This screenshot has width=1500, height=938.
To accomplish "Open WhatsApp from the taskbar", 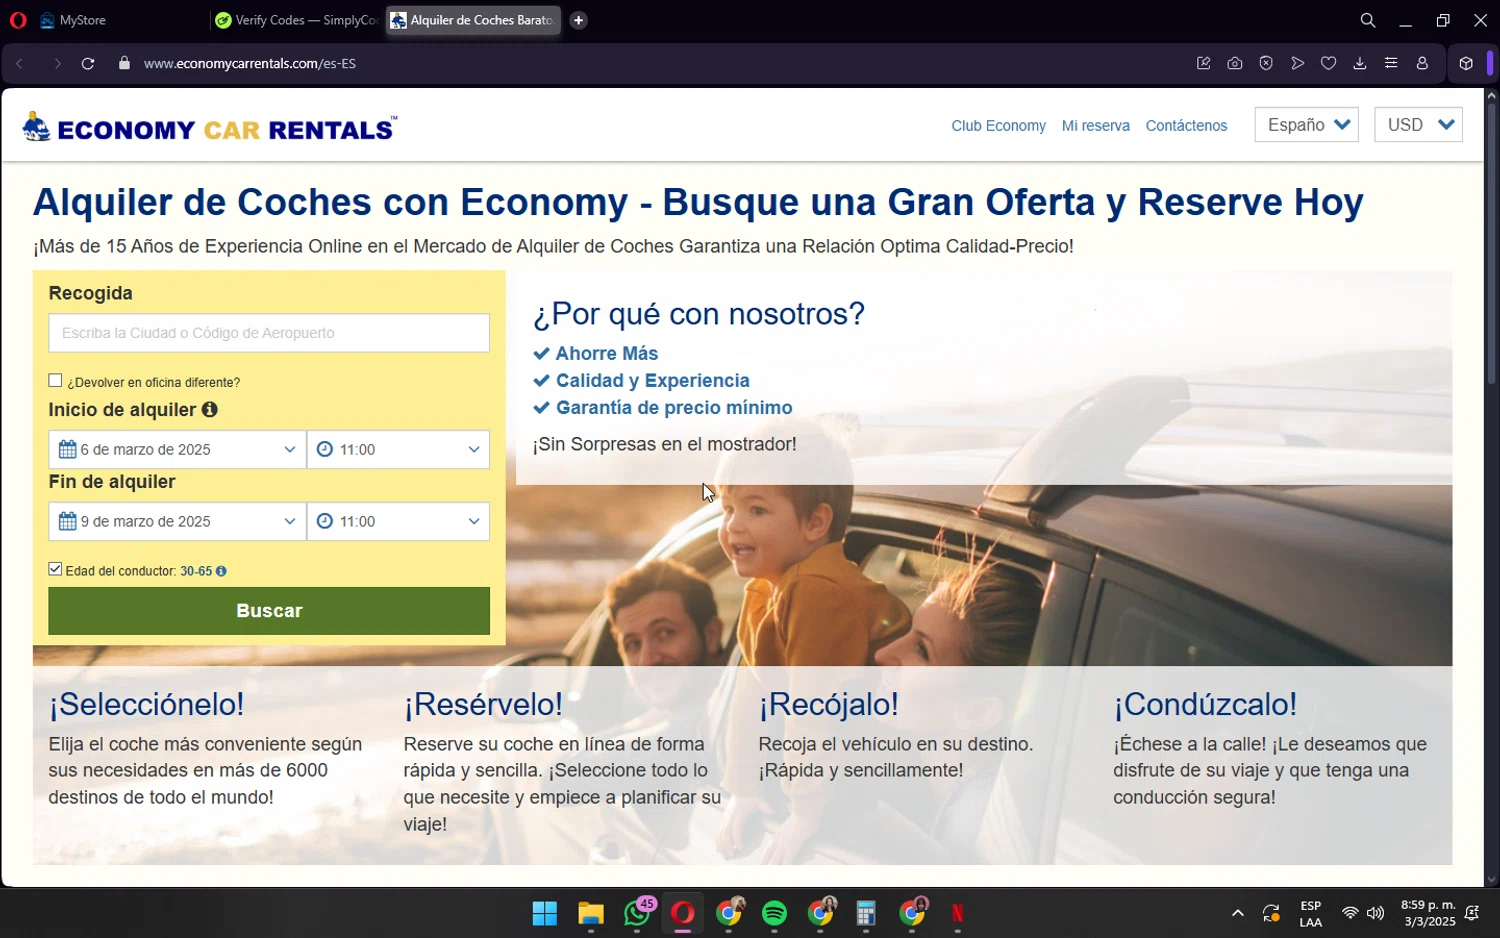I will pos(638,913).
